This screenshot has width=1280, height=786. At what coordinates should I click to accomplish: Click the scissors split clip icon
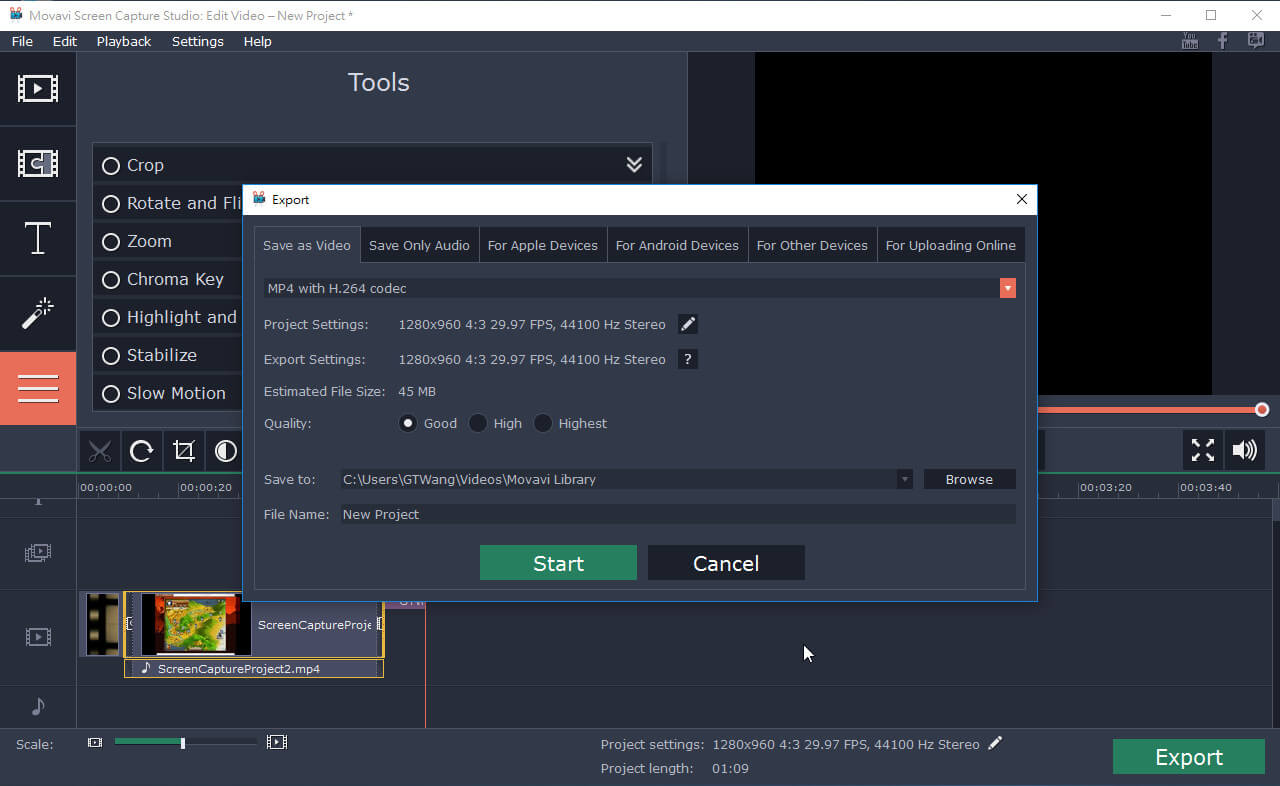(x=99, y=451)
